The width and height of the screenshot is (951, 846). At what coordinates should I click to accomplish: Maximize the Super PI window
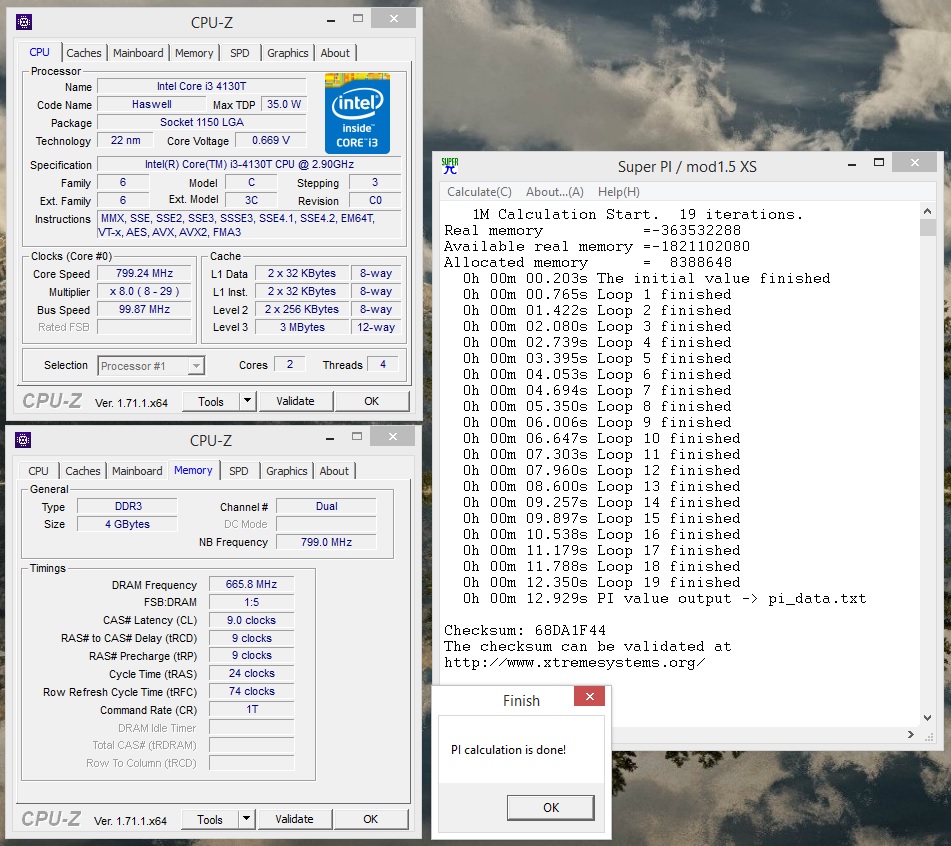pos(879,163)
